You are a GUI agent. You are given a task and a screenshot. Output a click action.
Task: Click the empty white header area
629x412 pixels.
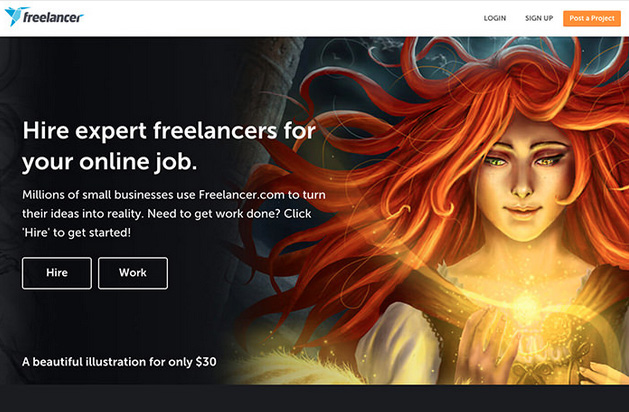point(280,18)
